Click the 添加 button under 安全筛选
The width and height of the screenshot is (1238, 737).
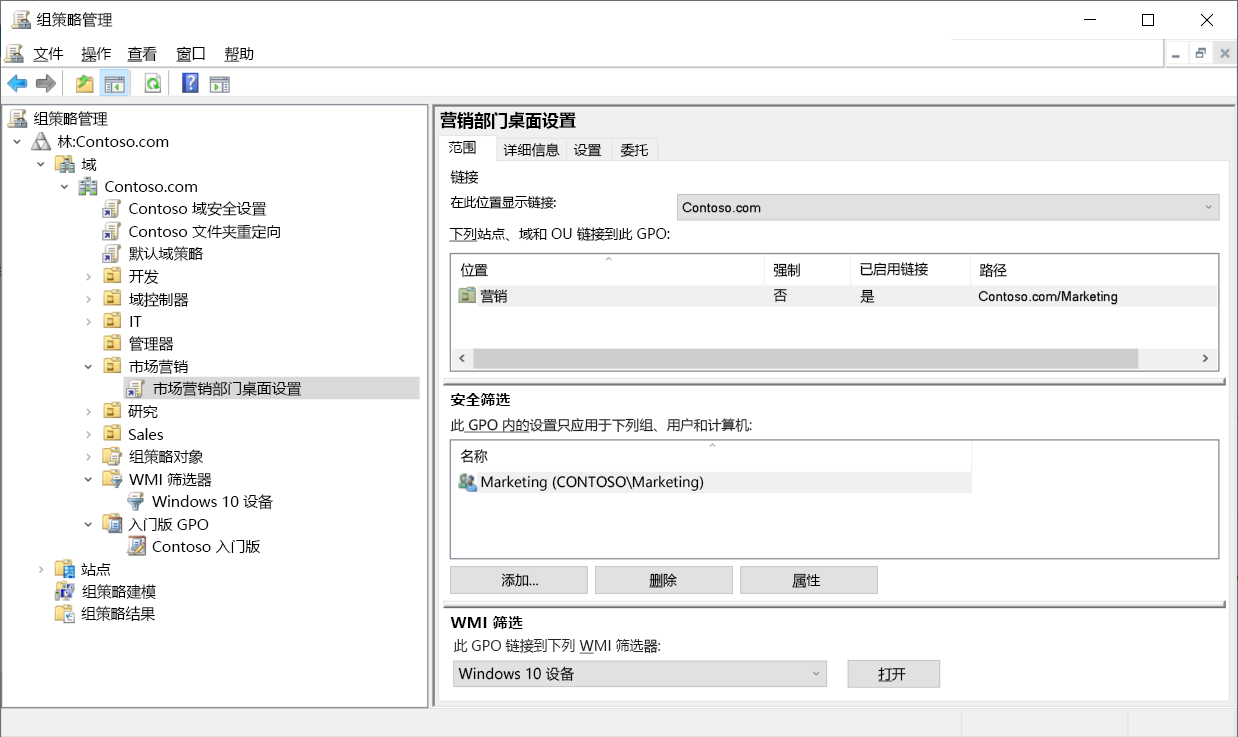(520, 579)
